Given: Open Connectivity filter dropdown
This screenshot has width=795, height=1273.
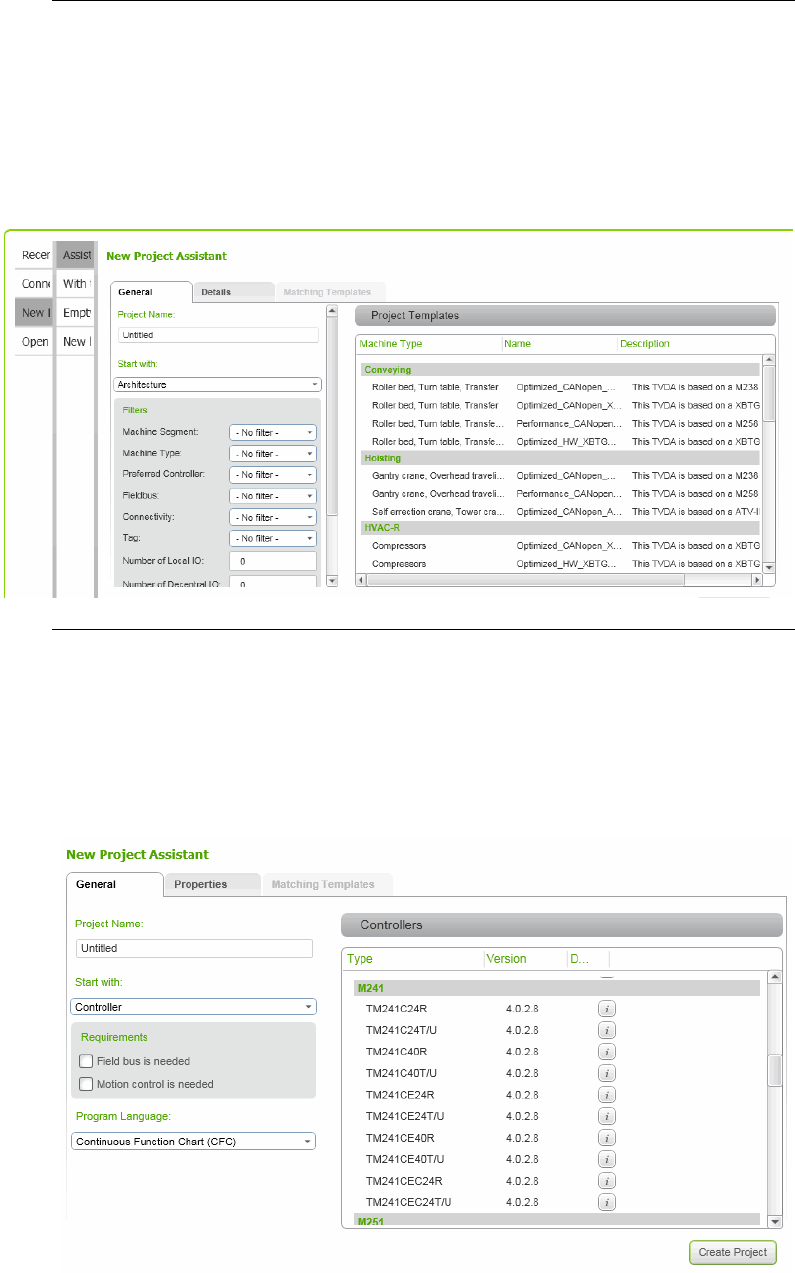Looking at the screenshot, I should (273, 517).
